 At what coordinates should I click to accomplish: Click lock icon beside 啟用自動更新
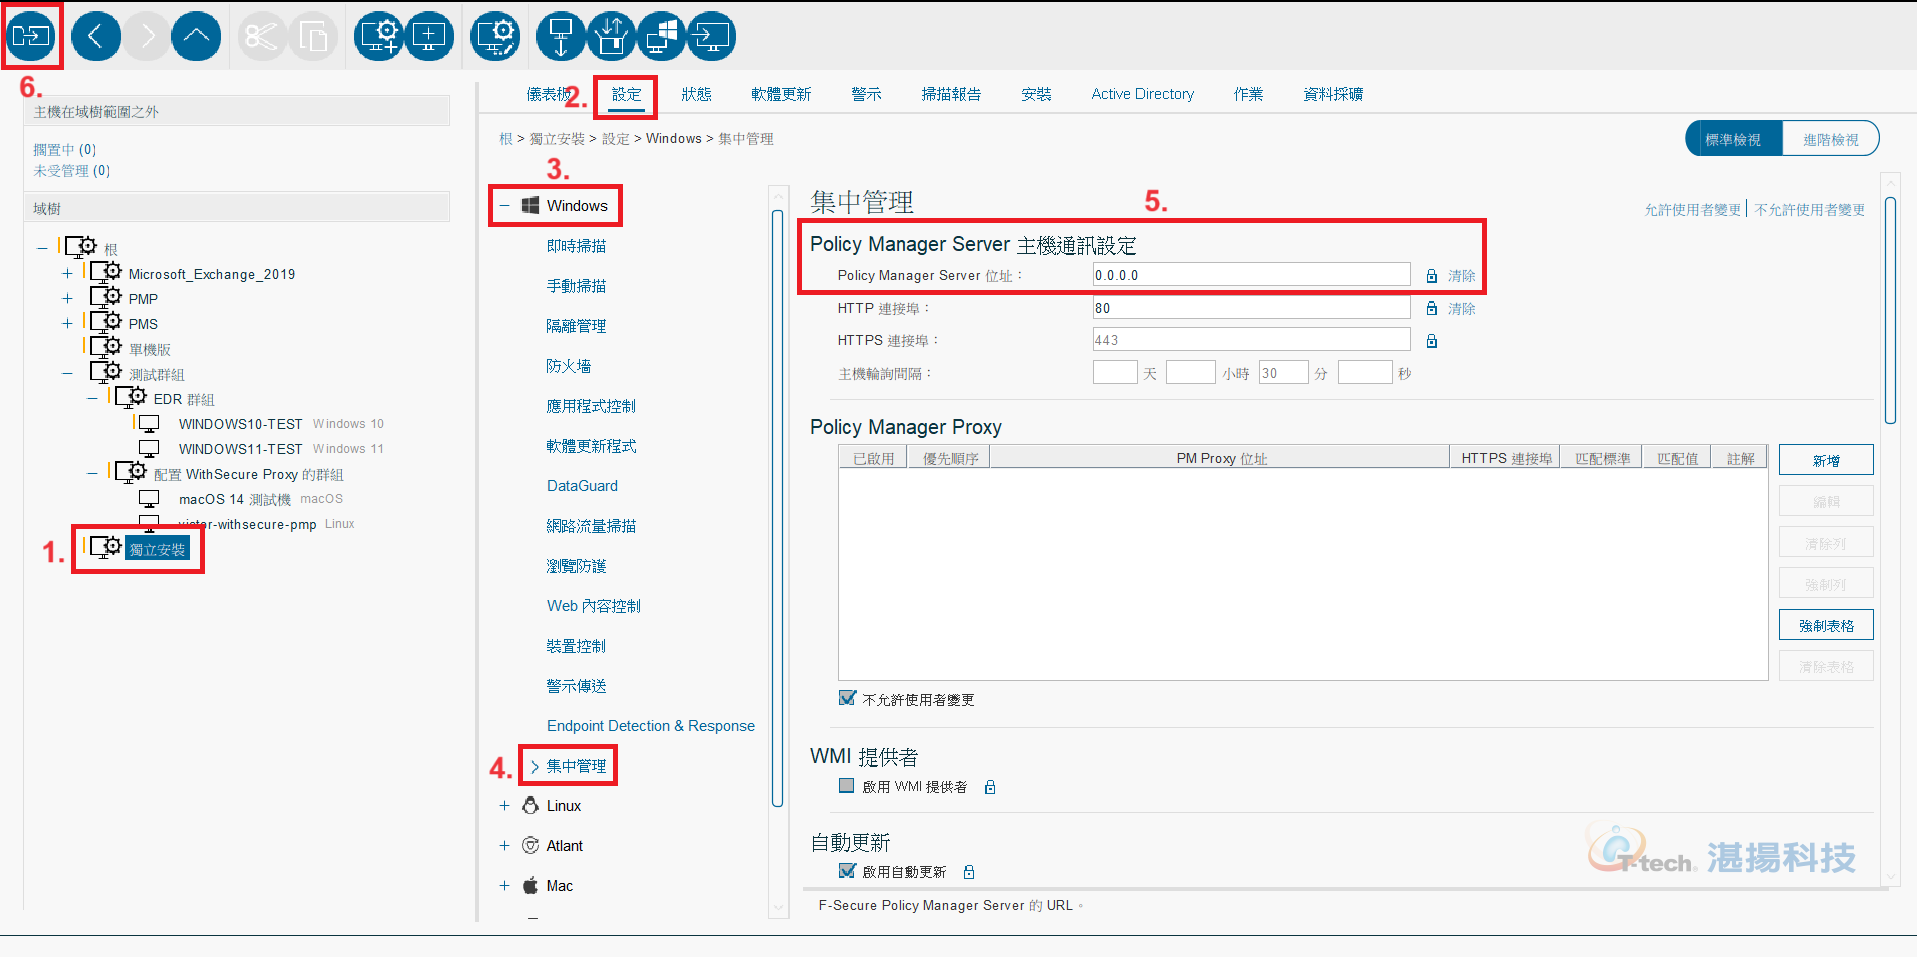[968, 872]
